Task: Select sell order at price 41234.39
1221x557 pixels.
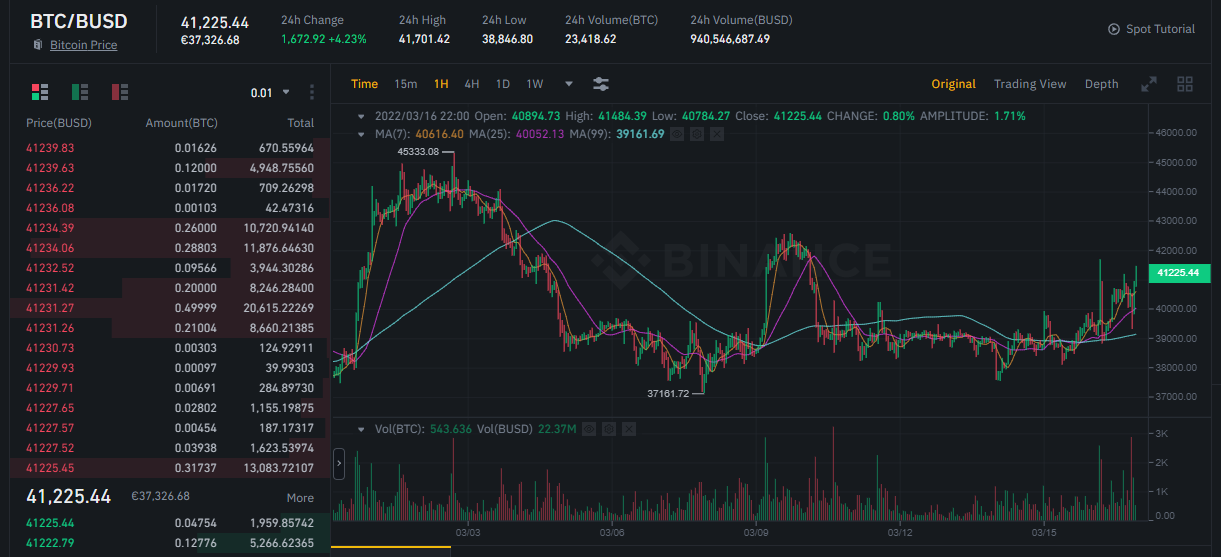Action: point(169,228)
